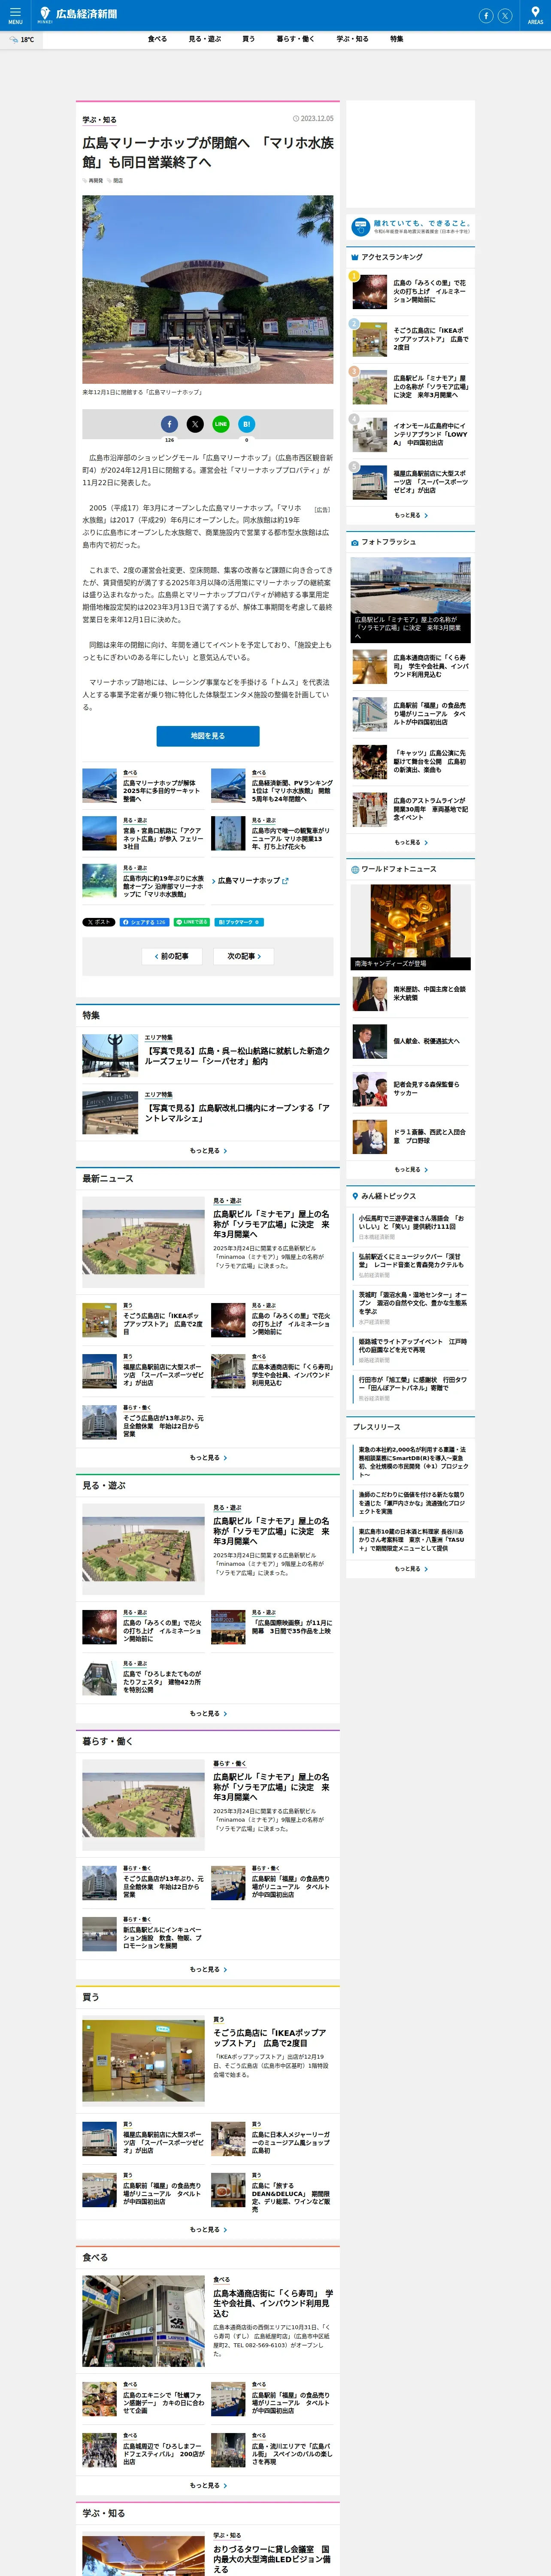Screen dimensions: 551x2576
Task: Click the B! ブックマーク 0 button
Action: point(239,922)
